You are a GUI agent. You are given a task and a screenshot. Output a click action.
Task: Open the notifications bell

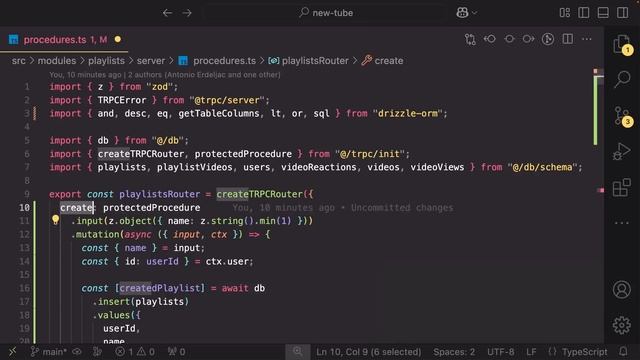point(623,351)
